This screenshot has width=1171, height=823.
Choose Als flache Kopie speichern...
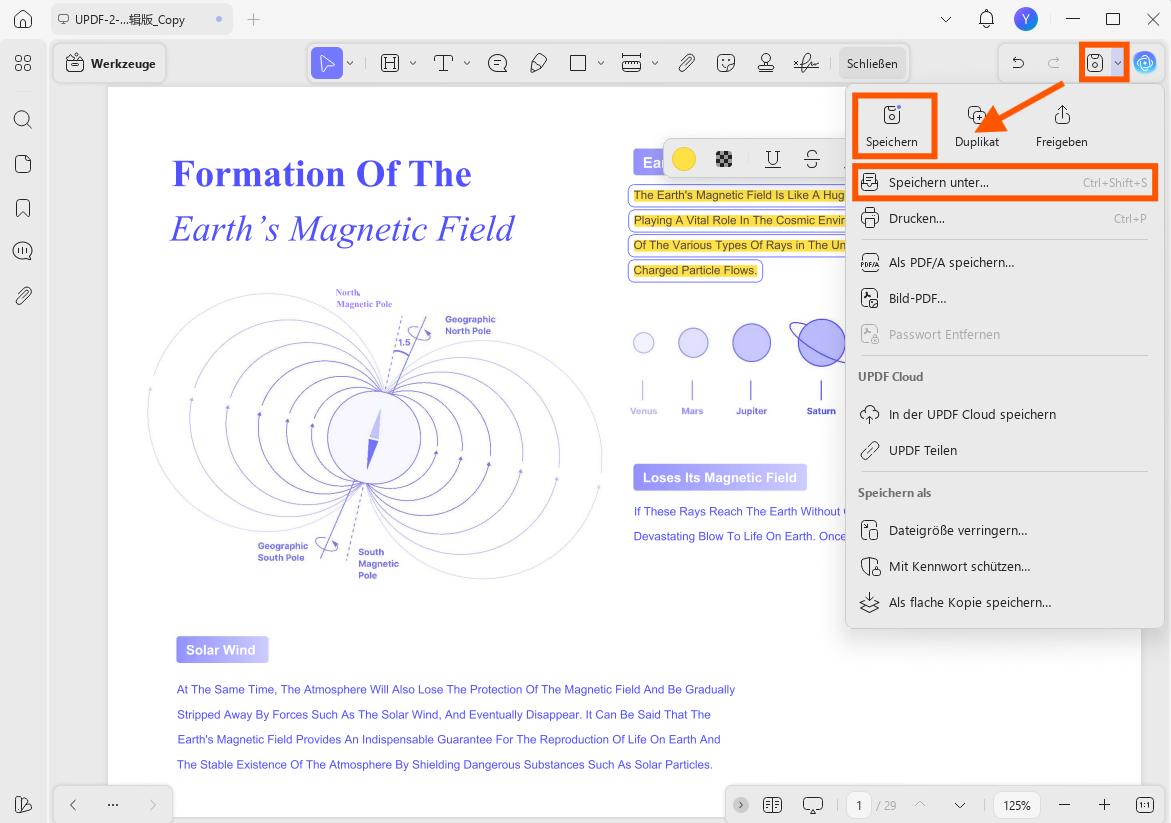[x=1004, y=603]
